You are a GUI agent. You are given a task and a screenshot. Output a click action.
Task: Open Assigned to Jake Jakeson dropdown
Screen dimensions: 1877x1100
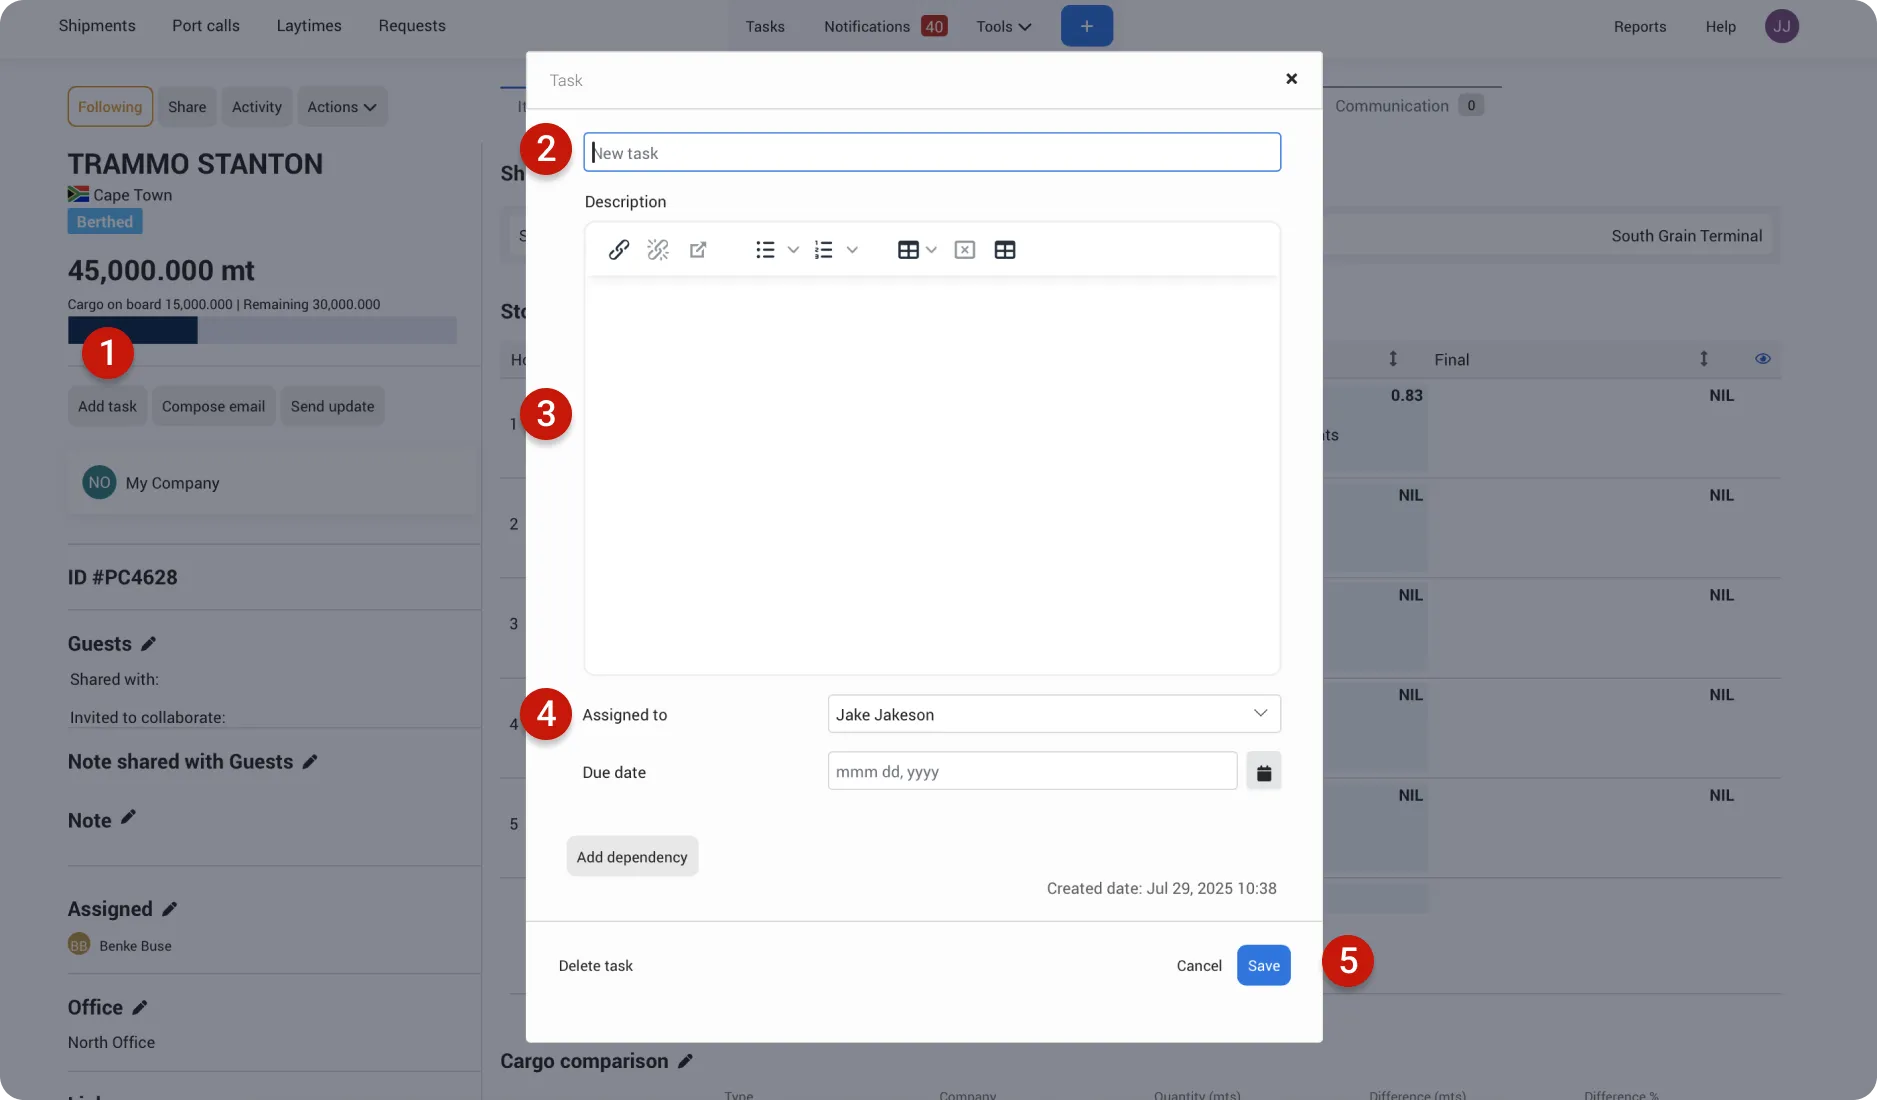click(1054, 714)
